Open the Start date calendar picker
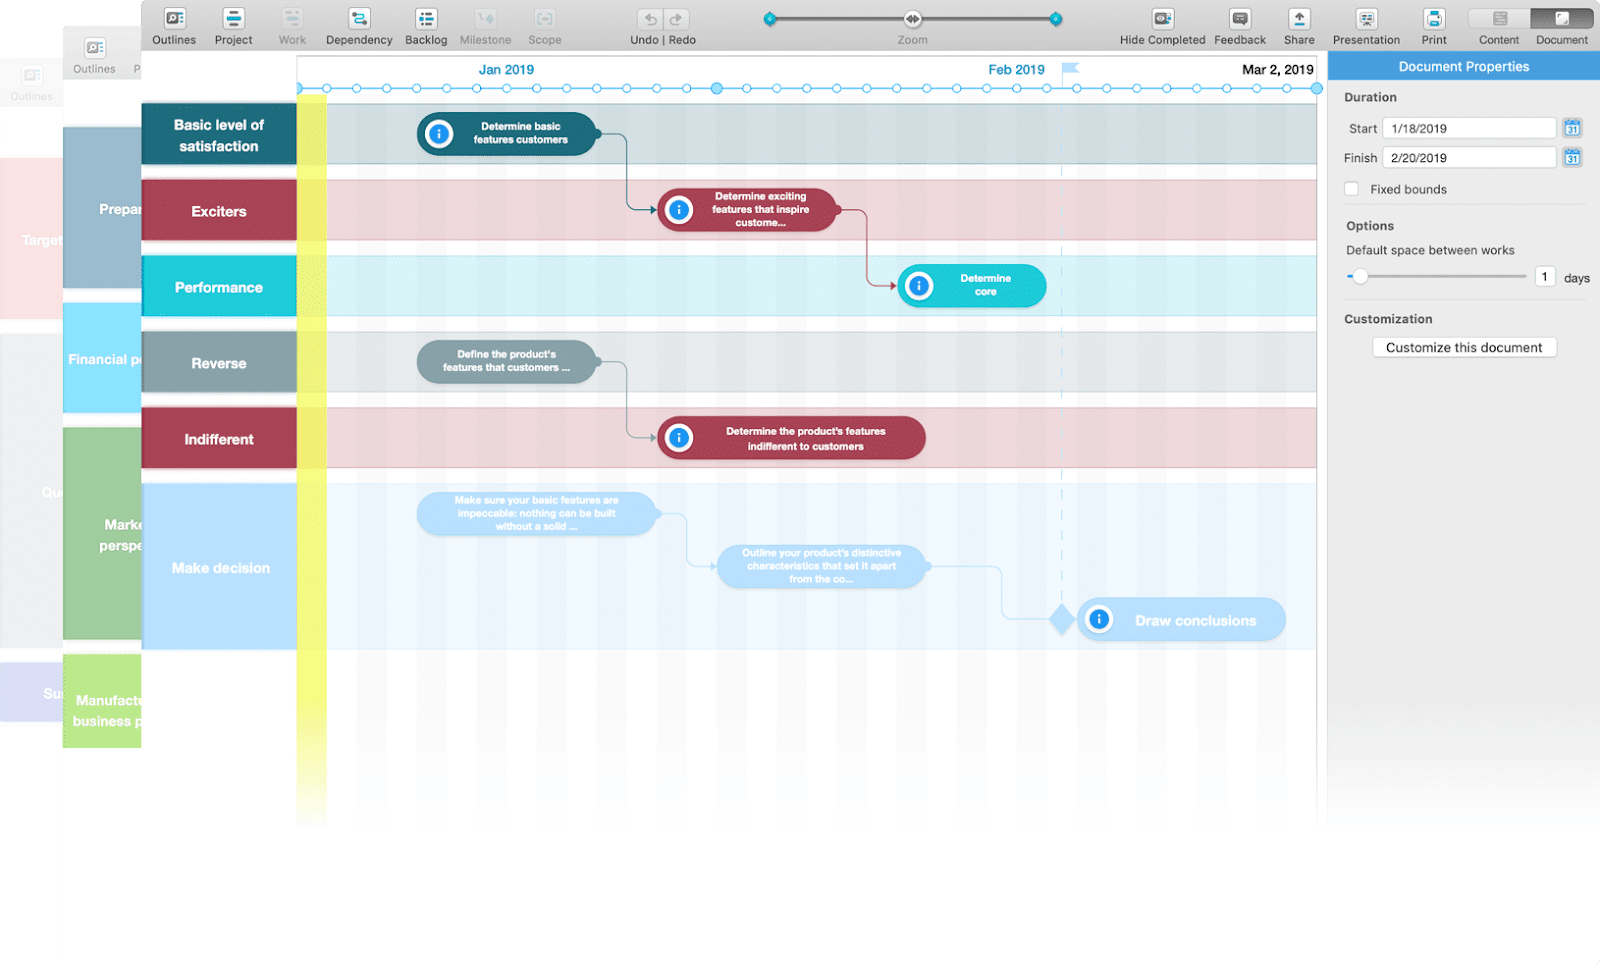This screenshot has width=1600, height=964. click(x=1572, y=128)
